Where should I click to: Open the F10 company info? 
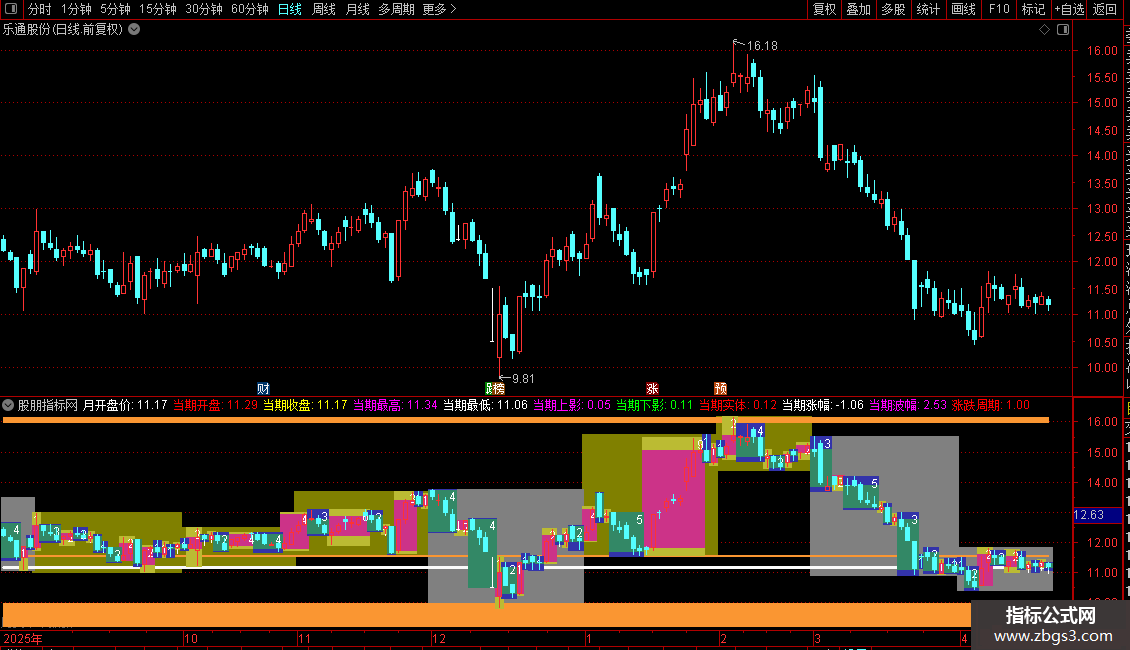[999, 9]
